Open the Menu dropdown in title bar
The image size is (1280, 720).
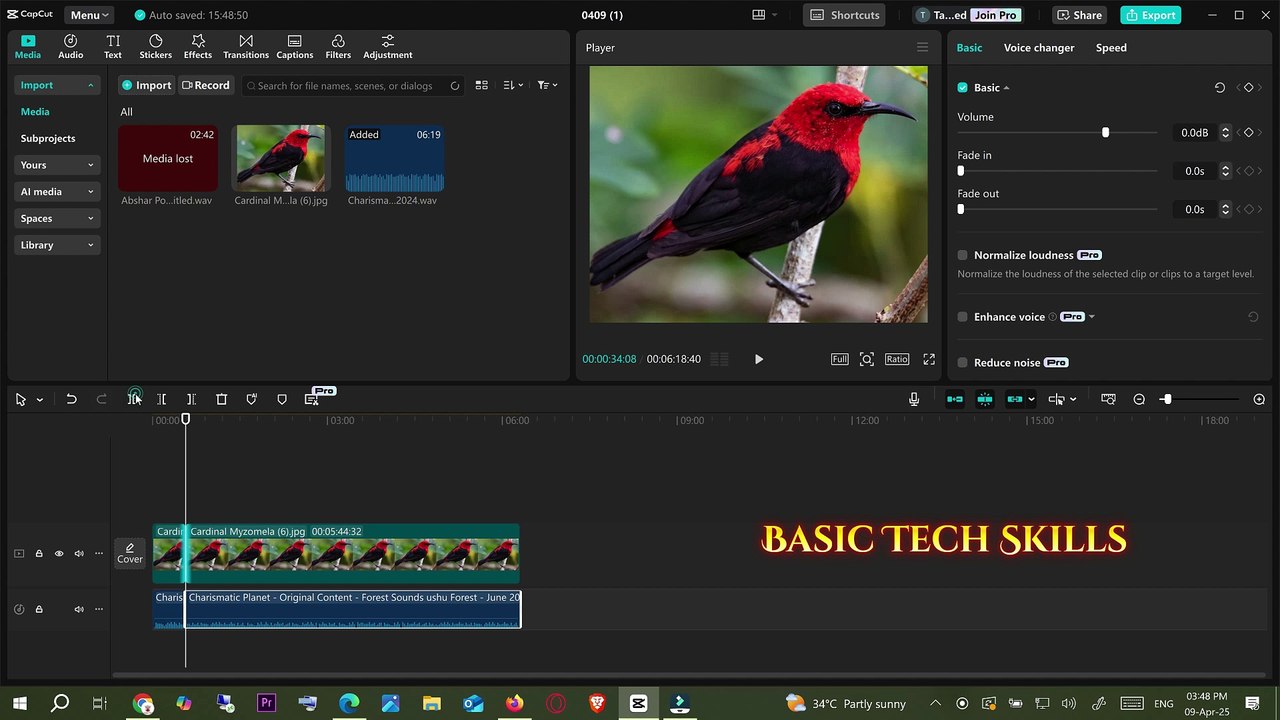pyautogui.click(x=90, y=15)
